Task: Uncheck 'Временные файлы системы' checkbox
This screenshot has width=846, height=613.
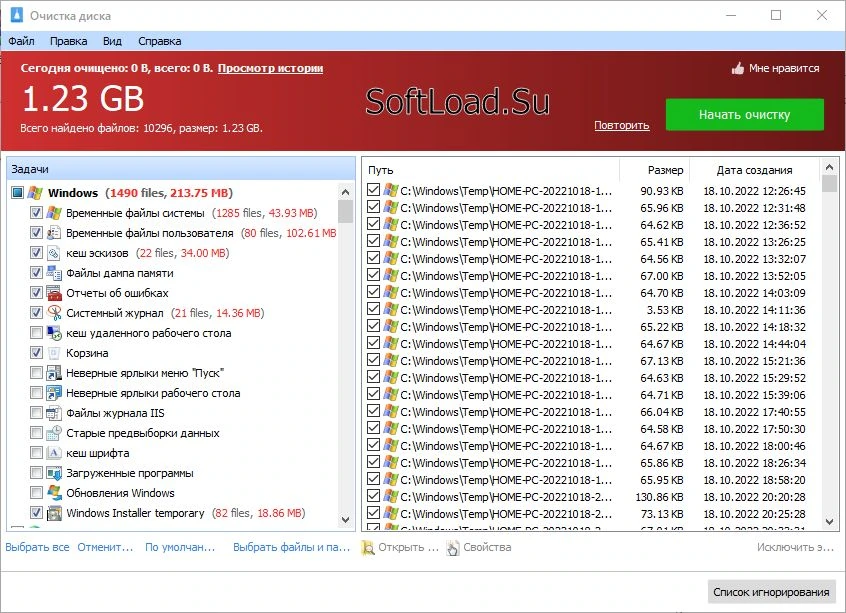Action: click(x=36, y=213)
